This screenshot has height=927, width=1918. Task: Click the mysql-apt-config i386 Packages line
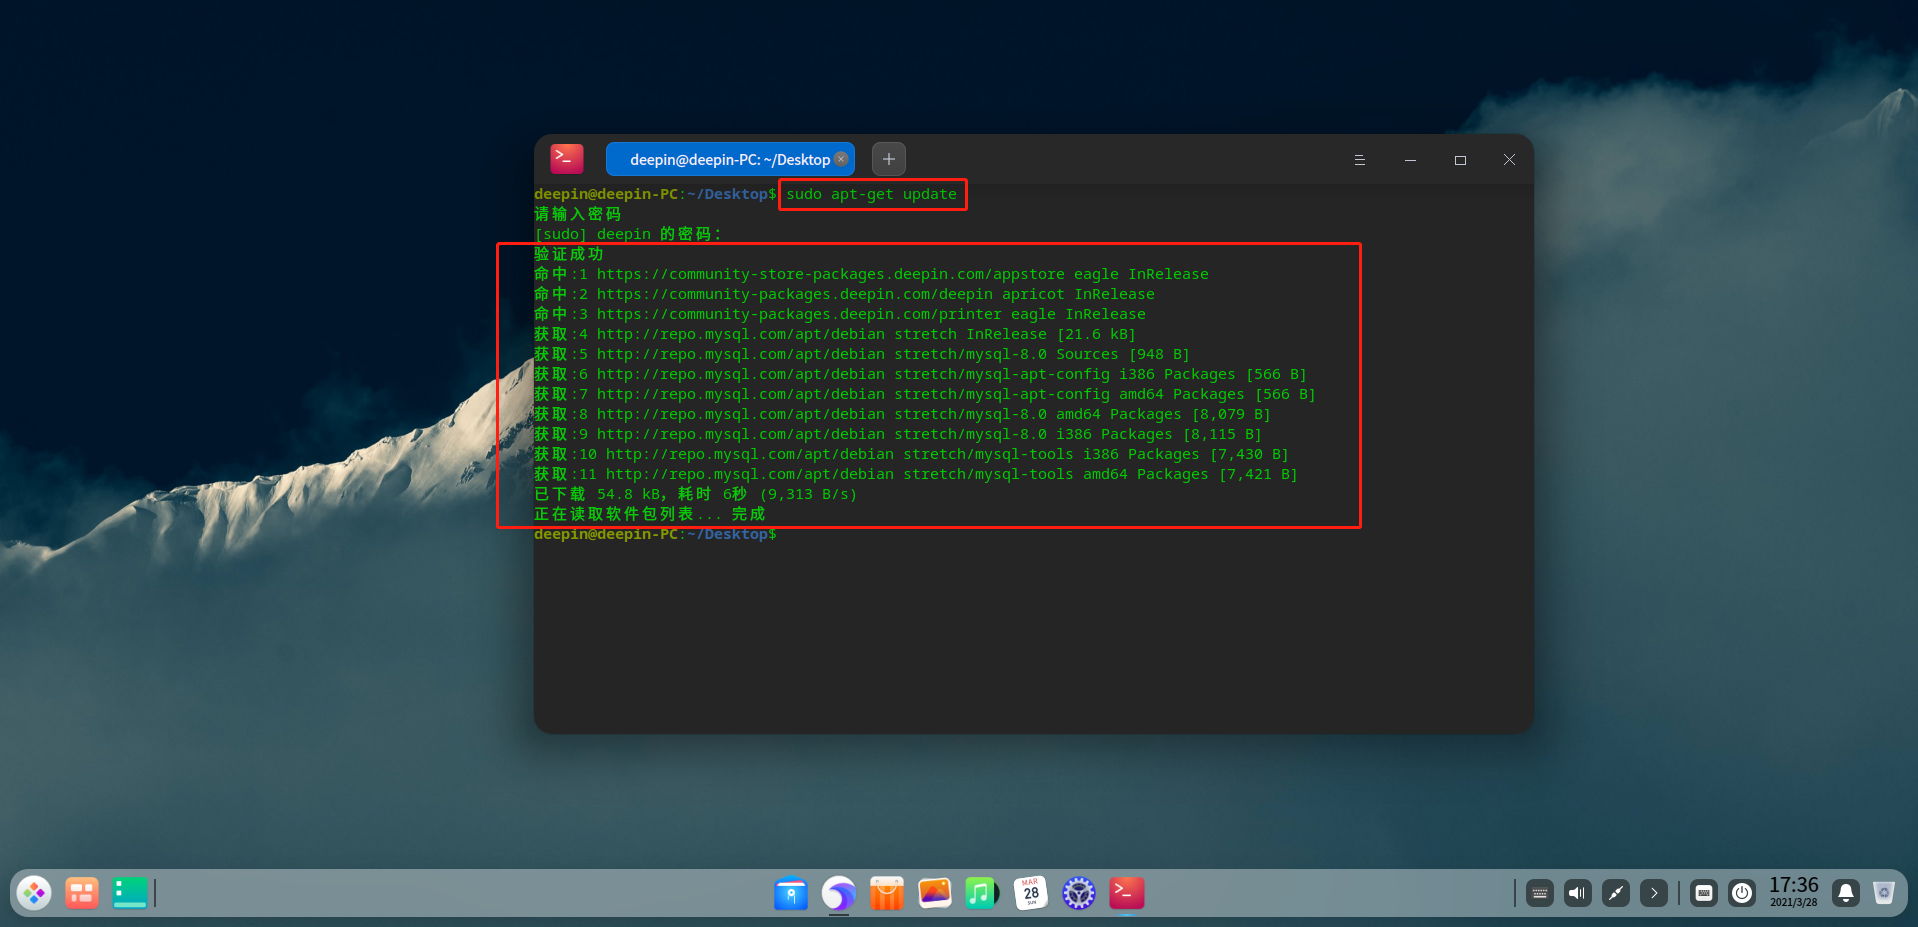[920, 374]
